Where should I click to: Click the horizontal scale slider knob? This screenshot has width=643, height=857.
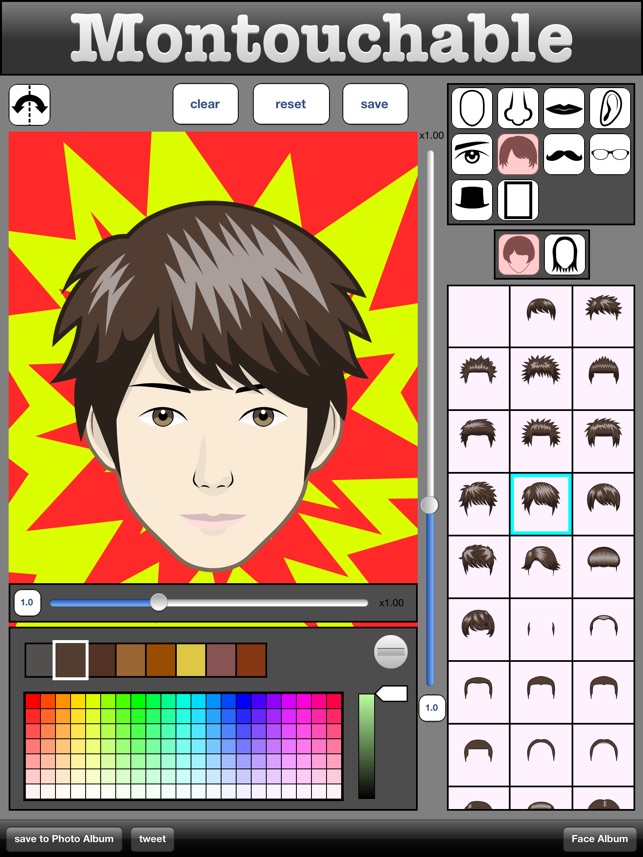click(159, 602)
